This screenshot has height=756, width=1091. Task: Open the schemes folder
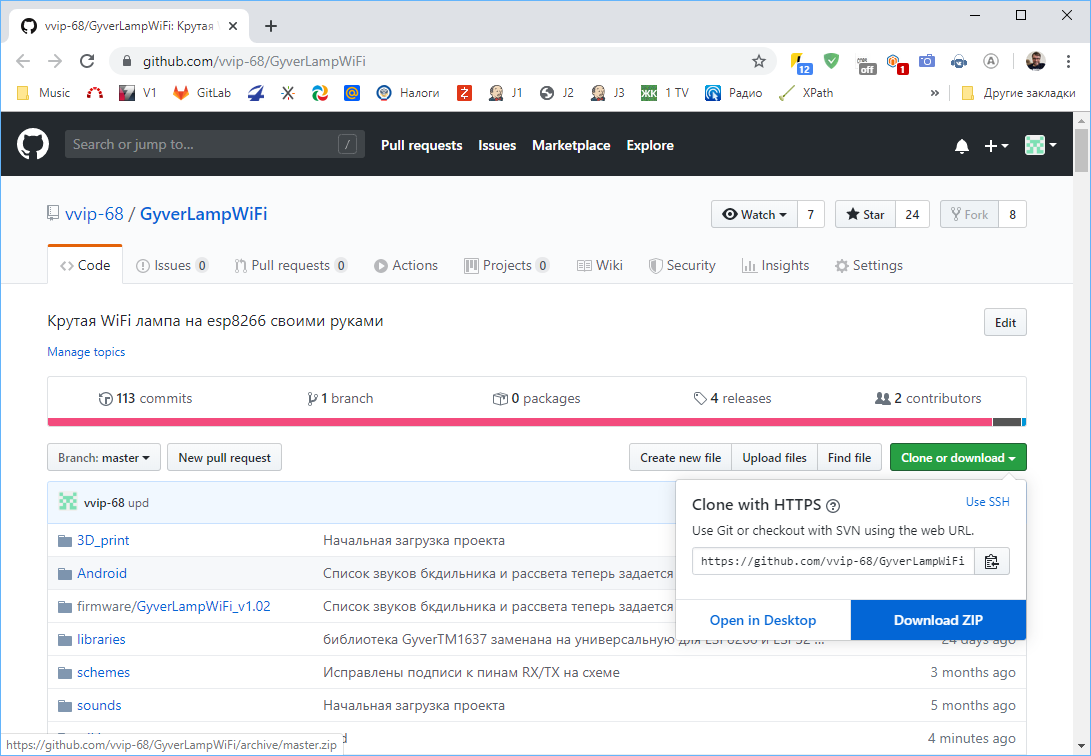pos(103,673)
